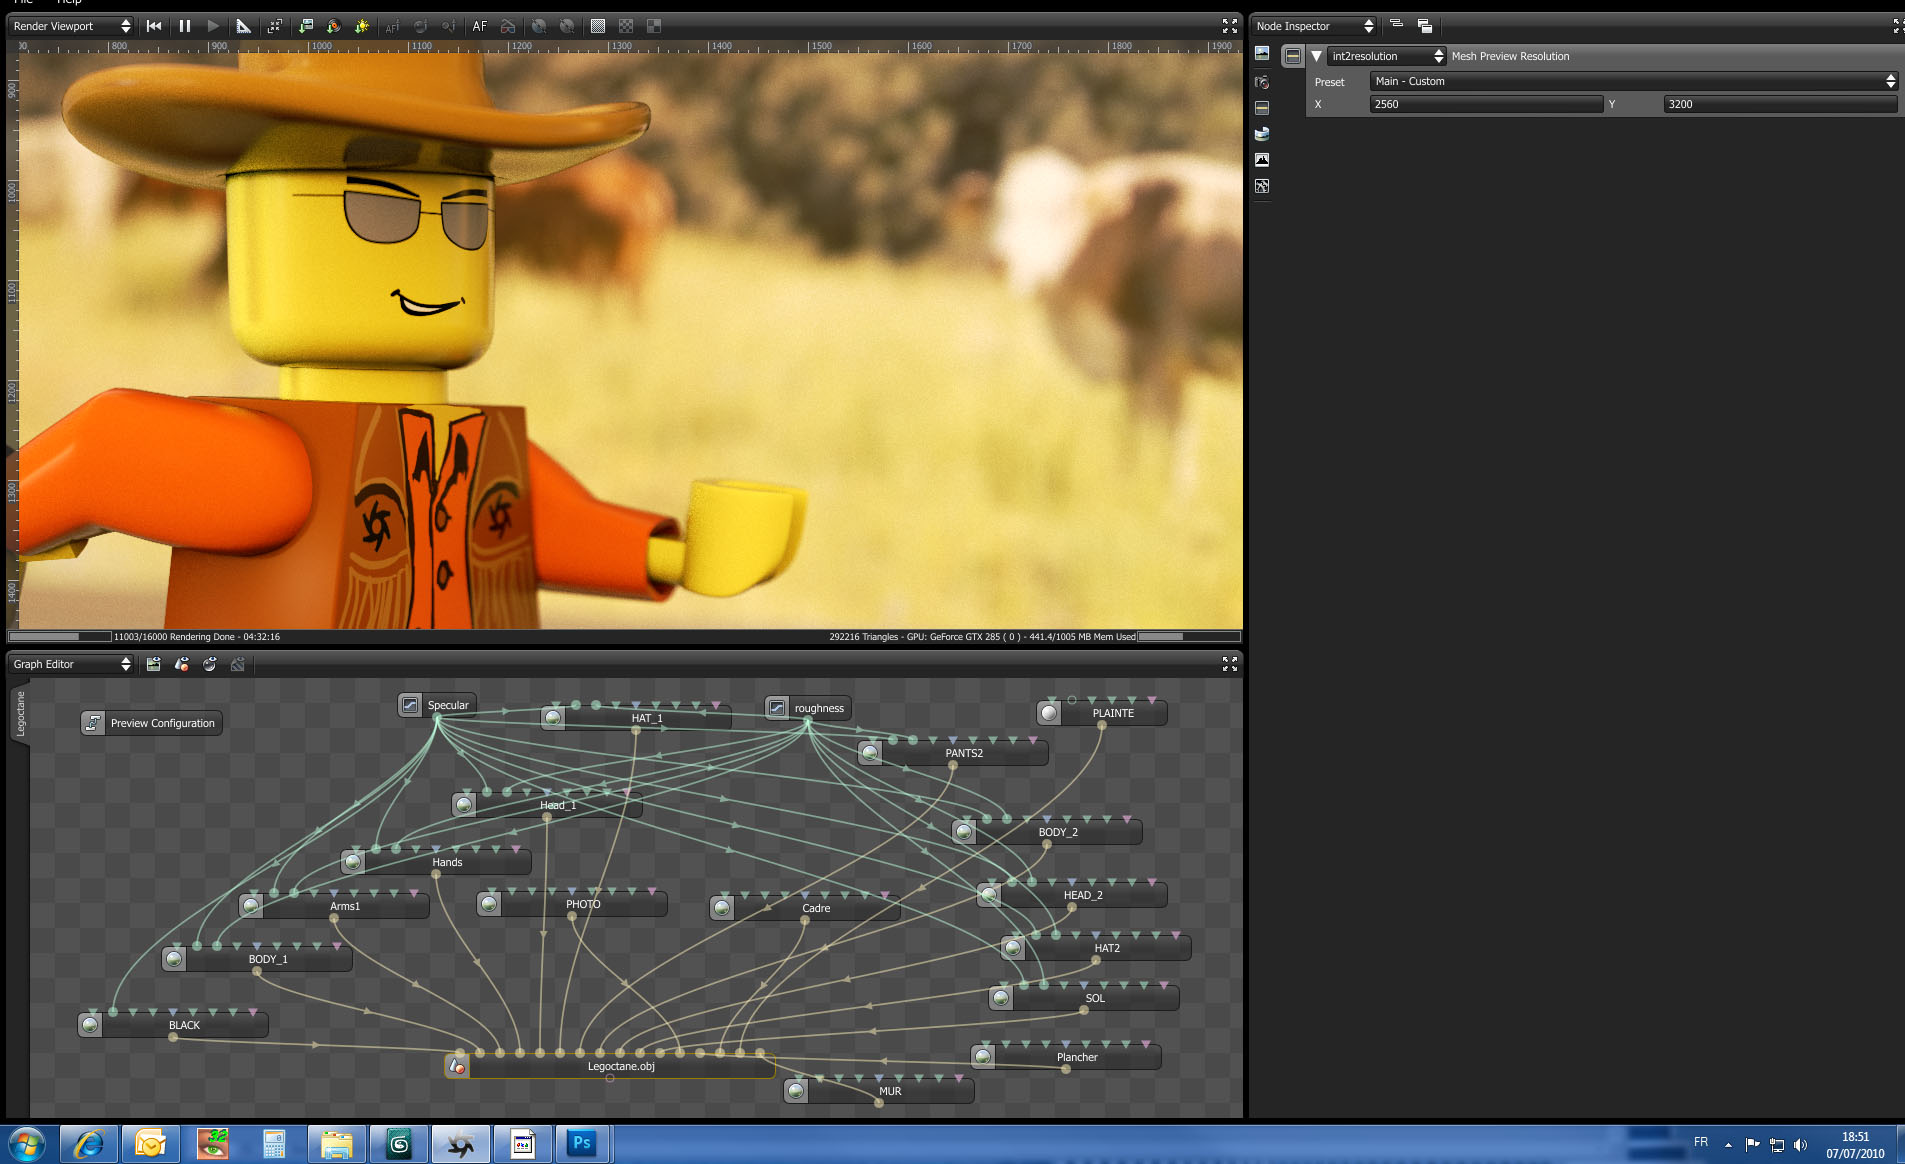Screen dimensions: 1905x1164
Task: Select the mountain image icon in inspector sidebar
Action: pyautogui.click(x=1262, y=159)
